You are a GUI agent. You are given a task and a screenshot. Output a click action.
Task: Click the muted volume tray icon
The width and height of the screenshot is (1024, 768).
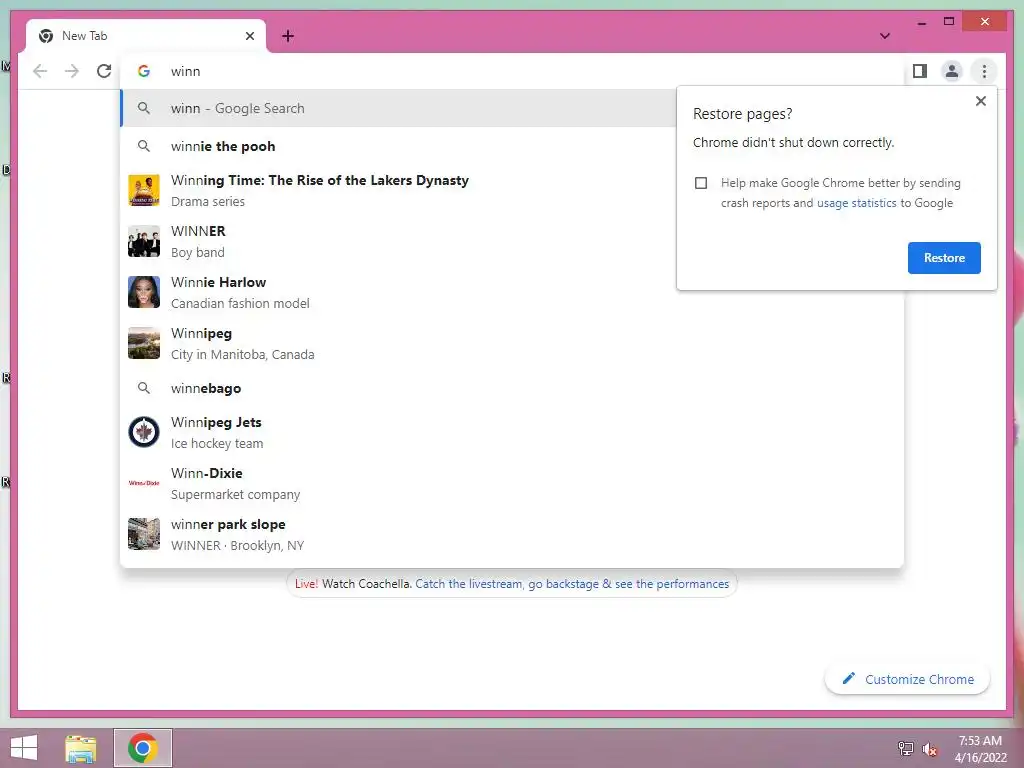(929, 749)
